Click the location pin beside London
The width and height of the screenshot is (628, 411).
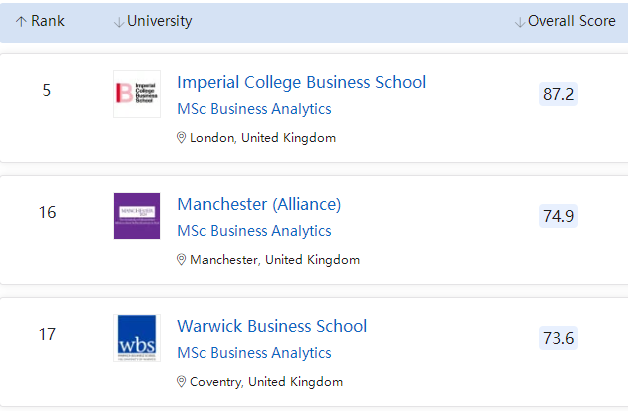(181, 138)
